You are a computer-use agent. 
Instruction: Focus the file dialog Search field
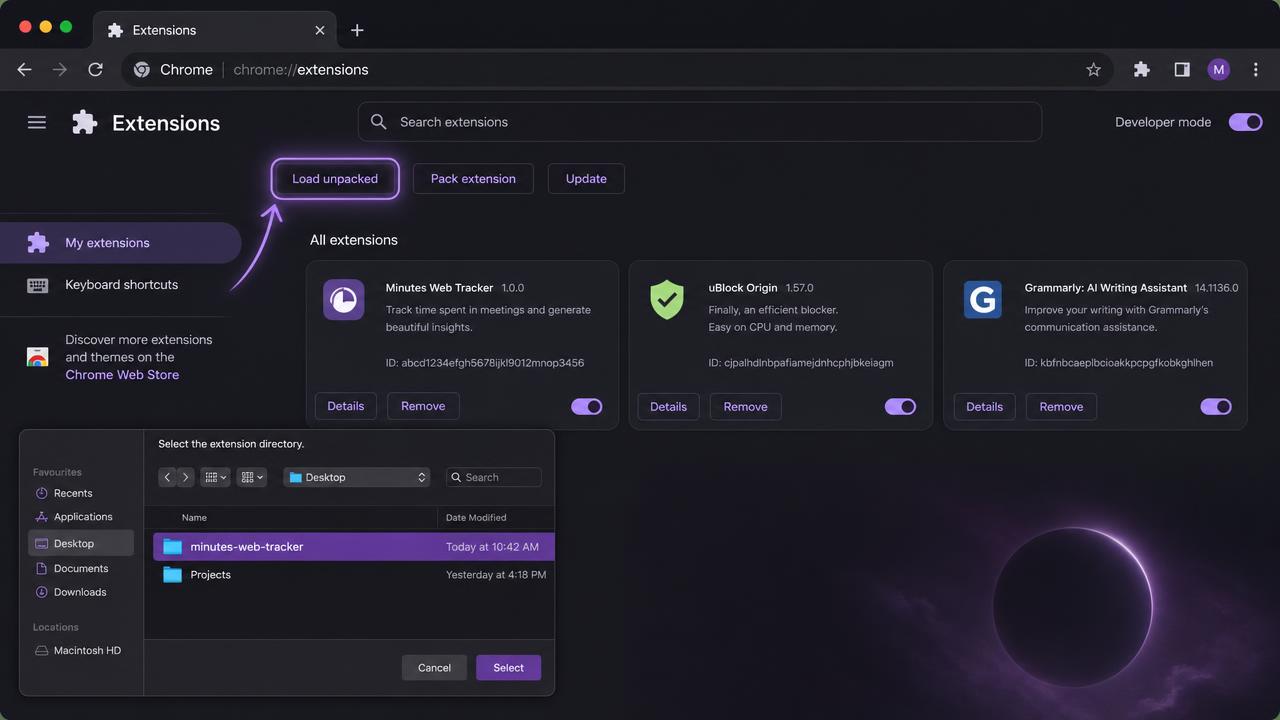(494, 477)
